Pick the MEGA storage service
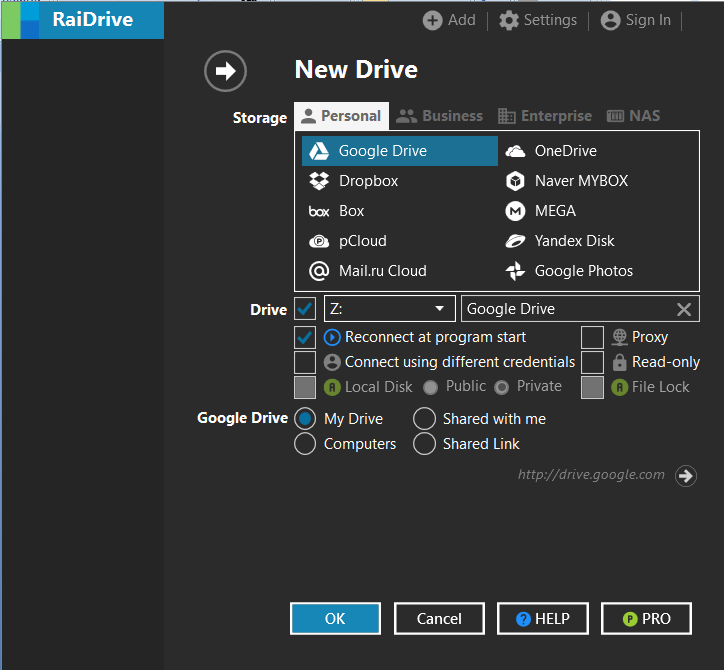Screen dimensions: 724x670 coord(554,211)
